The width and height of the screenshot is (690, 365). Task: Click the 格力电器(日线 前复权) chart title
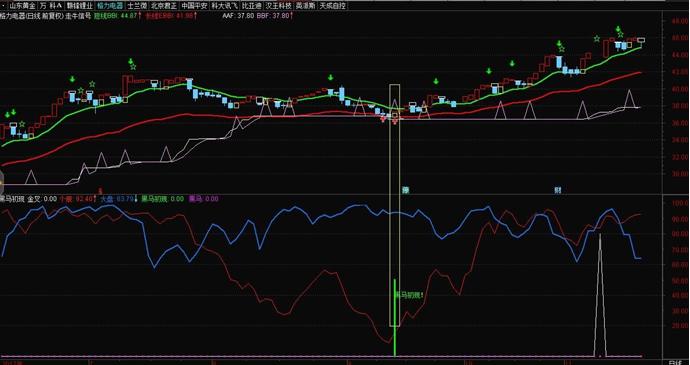coord(32,15)
